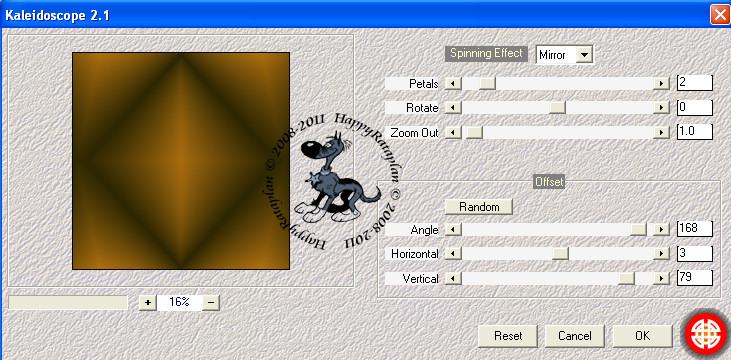Image resolution: width=731 pixels, height=360 pixels.
Task: Click the Petals slider left arrow
Action: (x=453, y=83)
